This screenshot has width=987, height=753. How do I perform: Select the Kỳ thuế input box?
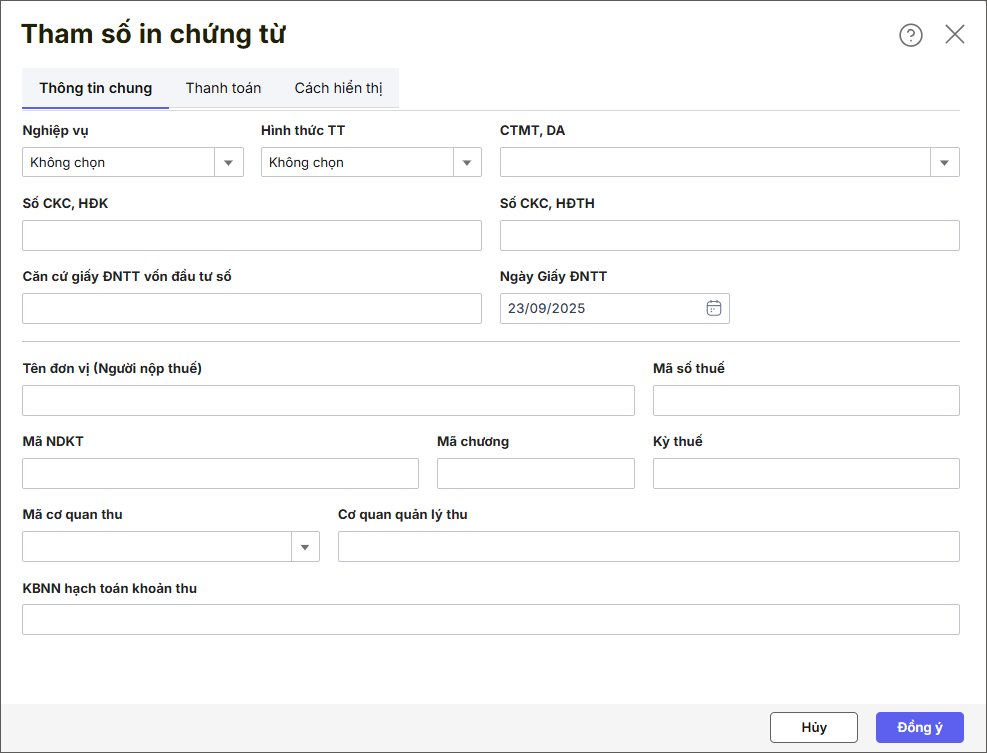(806, 473)
